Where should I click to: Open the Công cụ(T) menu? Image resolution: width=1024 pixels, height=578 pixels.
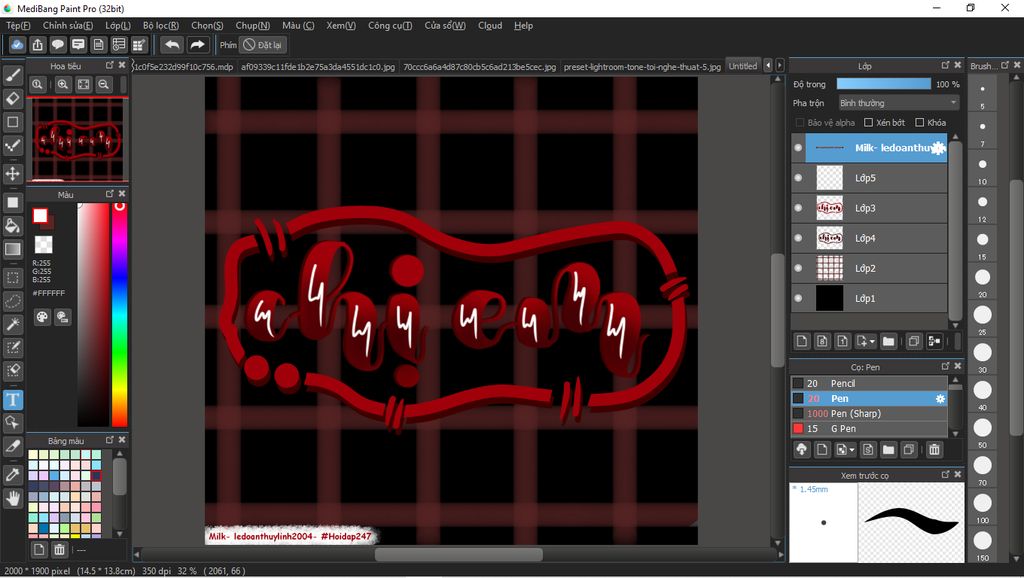[x=390, y=25]
